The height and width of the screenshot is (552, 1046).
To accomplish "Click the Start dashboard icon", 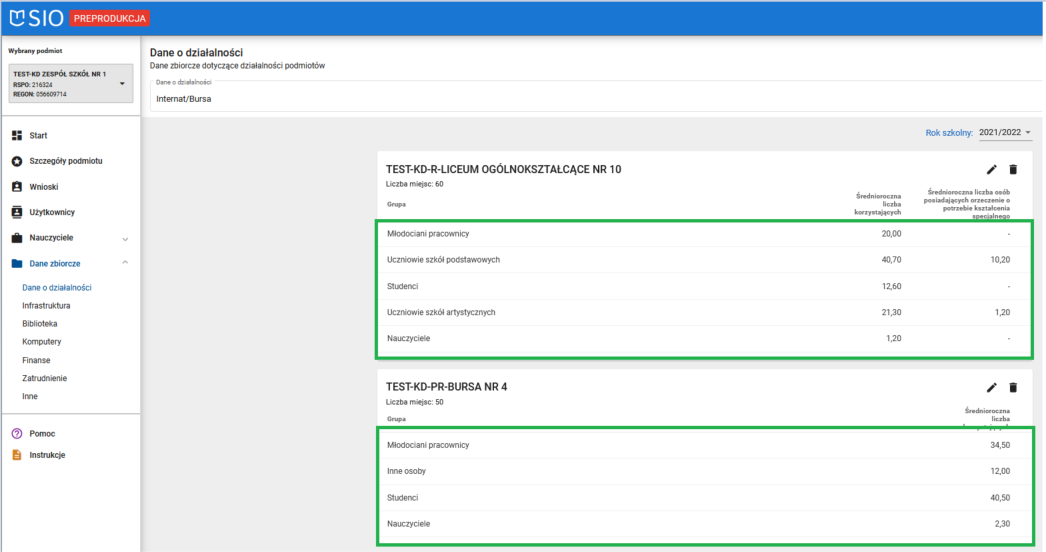I will click(17, 135).
